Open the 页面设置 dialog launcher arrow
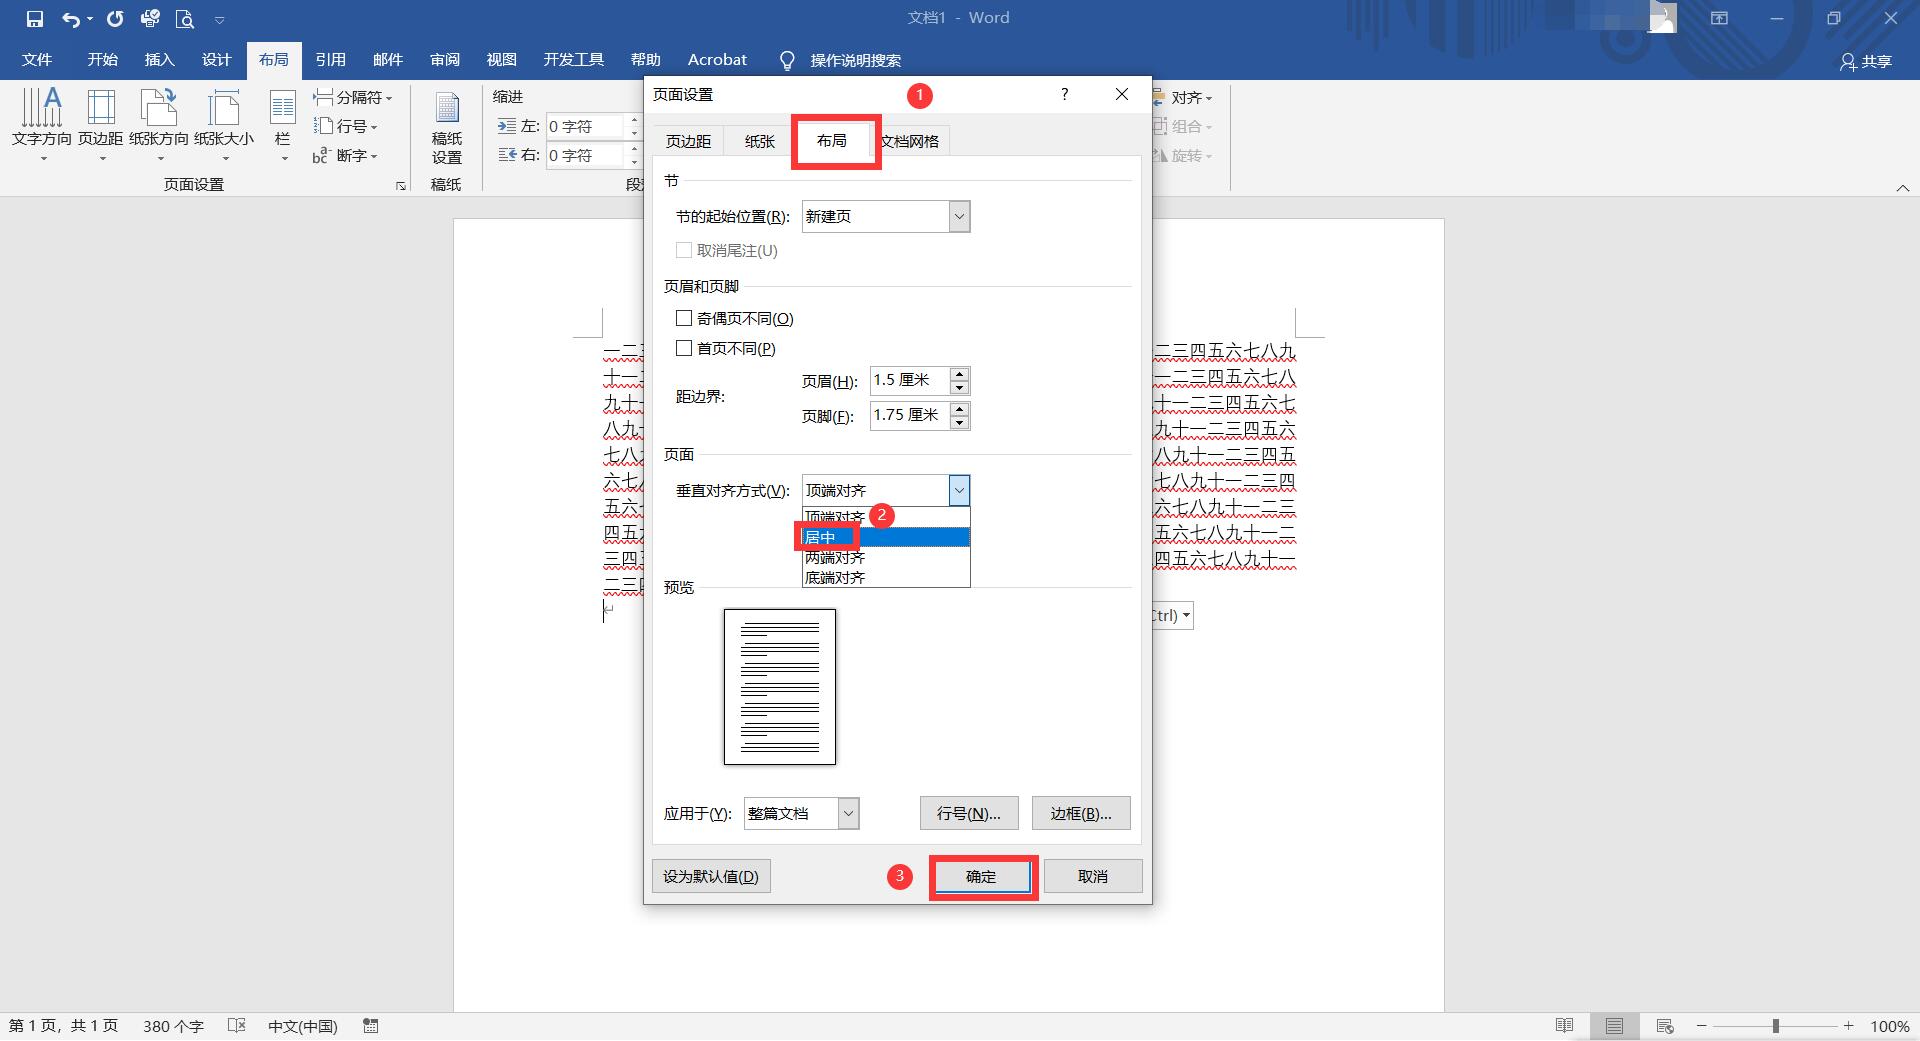Image resolution: width=1920 pixels, height=1041 pixels. (401, 186)
